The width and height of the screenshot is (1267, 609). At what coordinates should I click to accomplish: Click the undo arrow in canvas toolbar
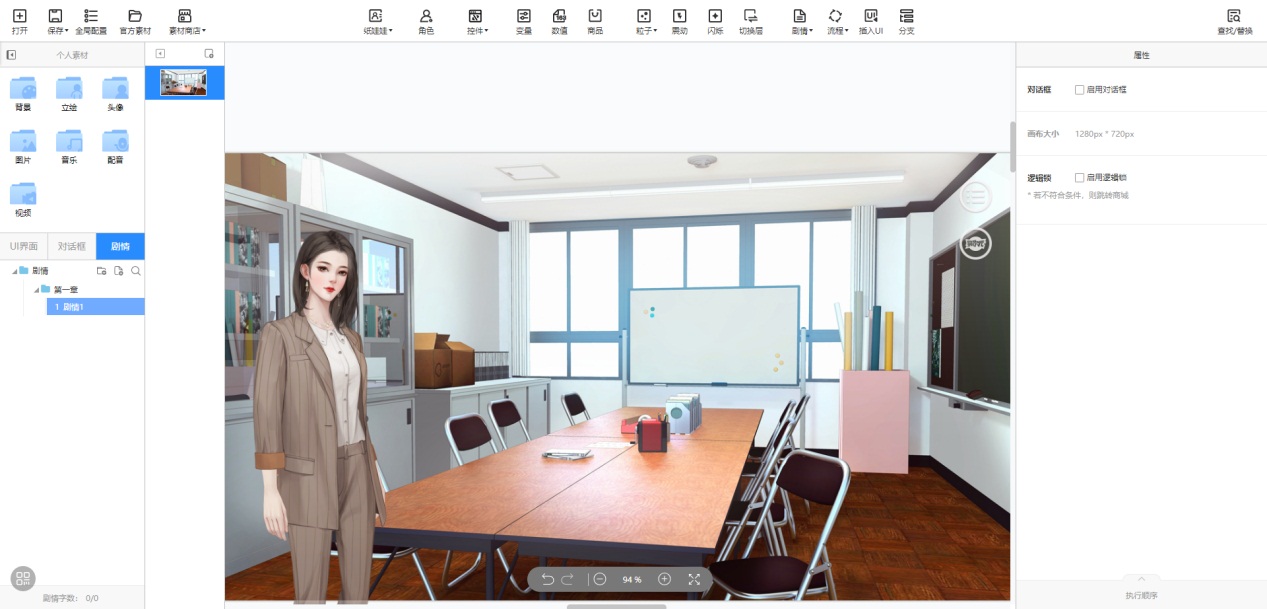click(547, 579)
